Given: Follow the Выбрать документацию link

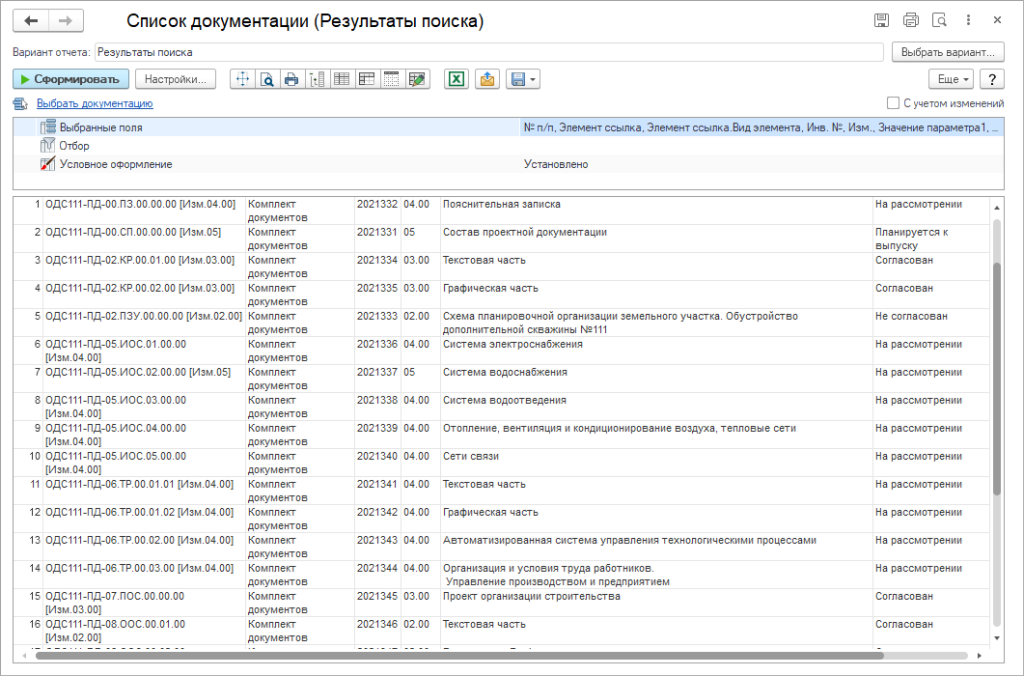Looking at the screenshot, I should (95, 103).
